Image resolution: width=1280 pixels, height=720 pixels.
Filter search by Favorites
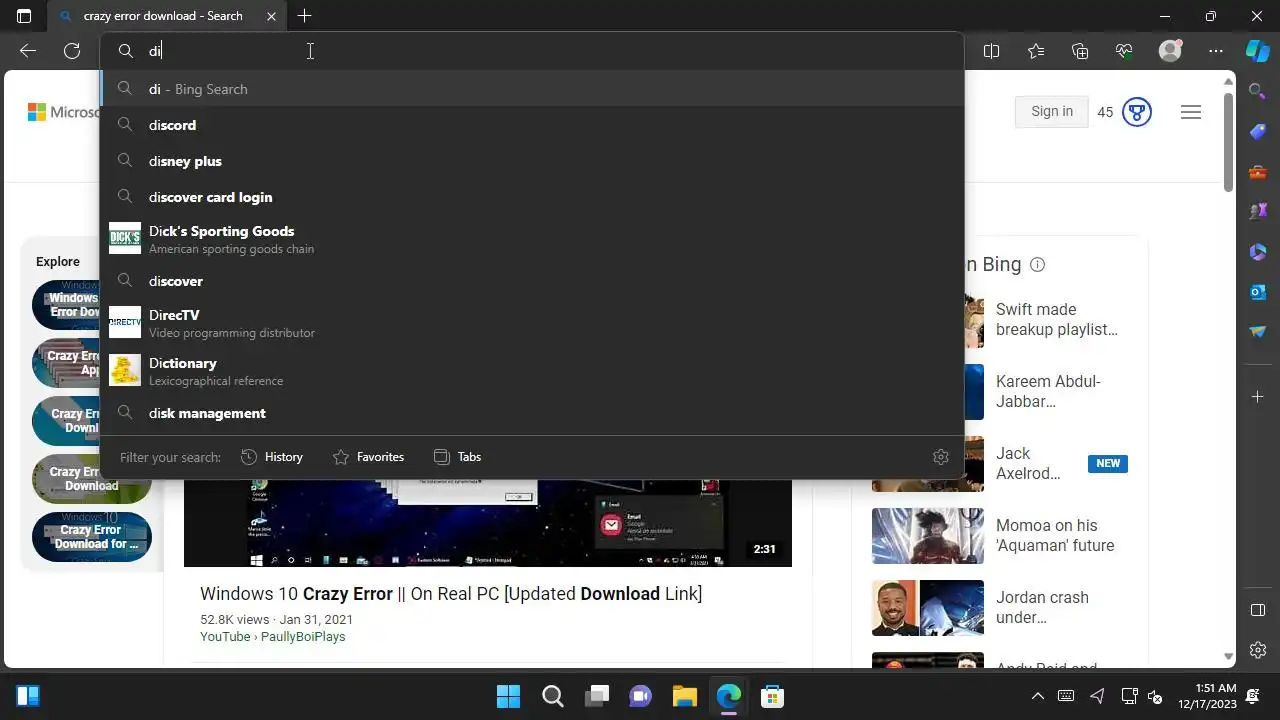(x=368, y=457)
